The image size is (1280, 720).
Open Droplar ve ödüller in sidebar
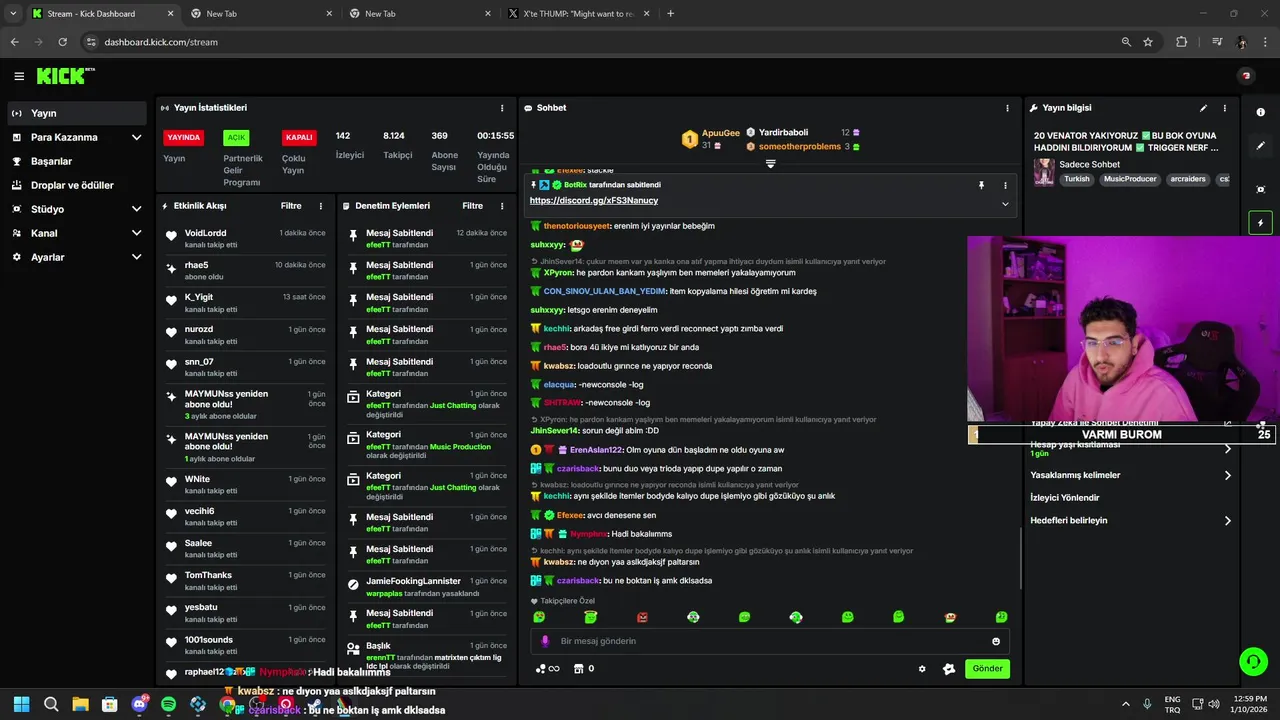(78, 185)
